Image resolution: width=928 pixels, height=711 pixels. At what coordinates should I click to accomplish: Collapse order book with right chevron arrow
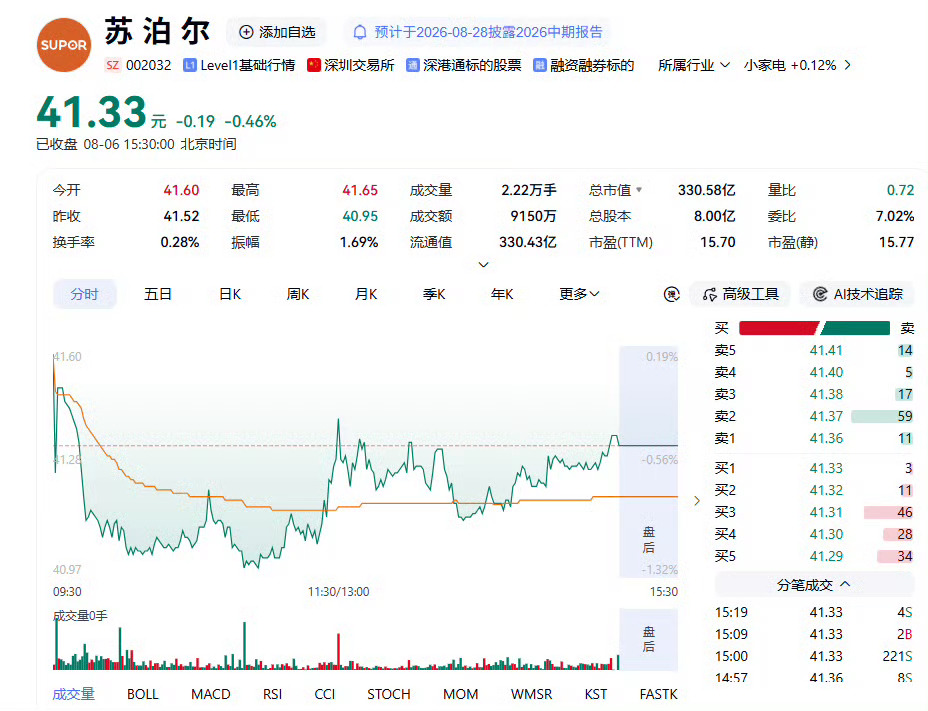pyautogui.click(x=697, y=501)
